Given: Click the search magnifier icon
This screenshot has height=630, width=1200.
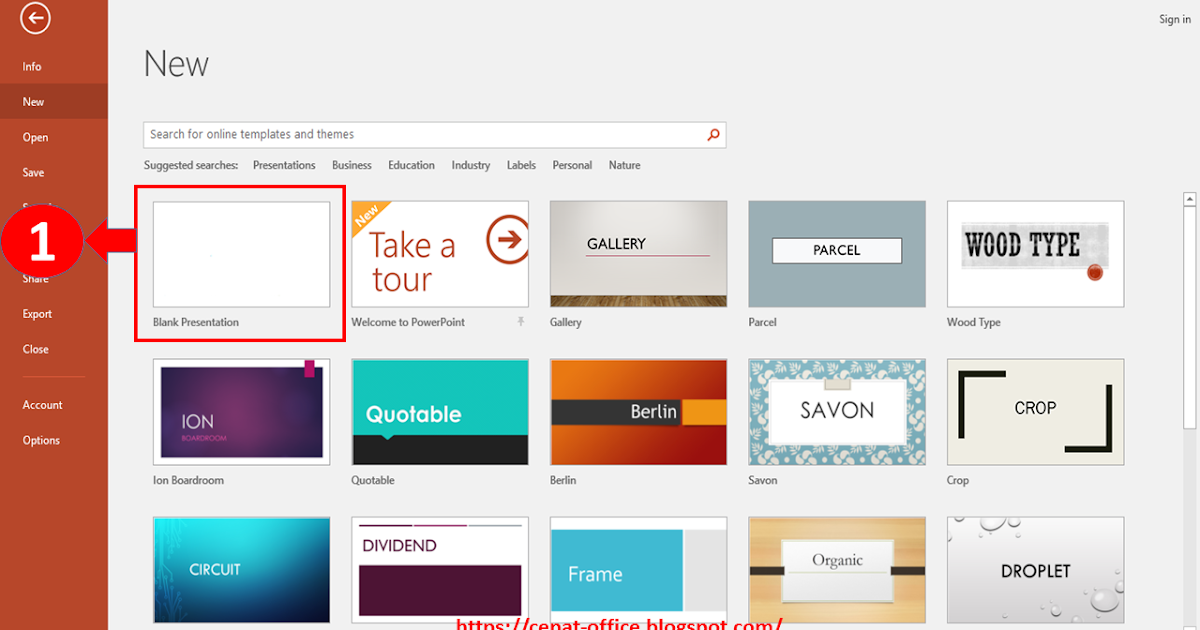Looking at the screenshot, I should coord(713,135).
